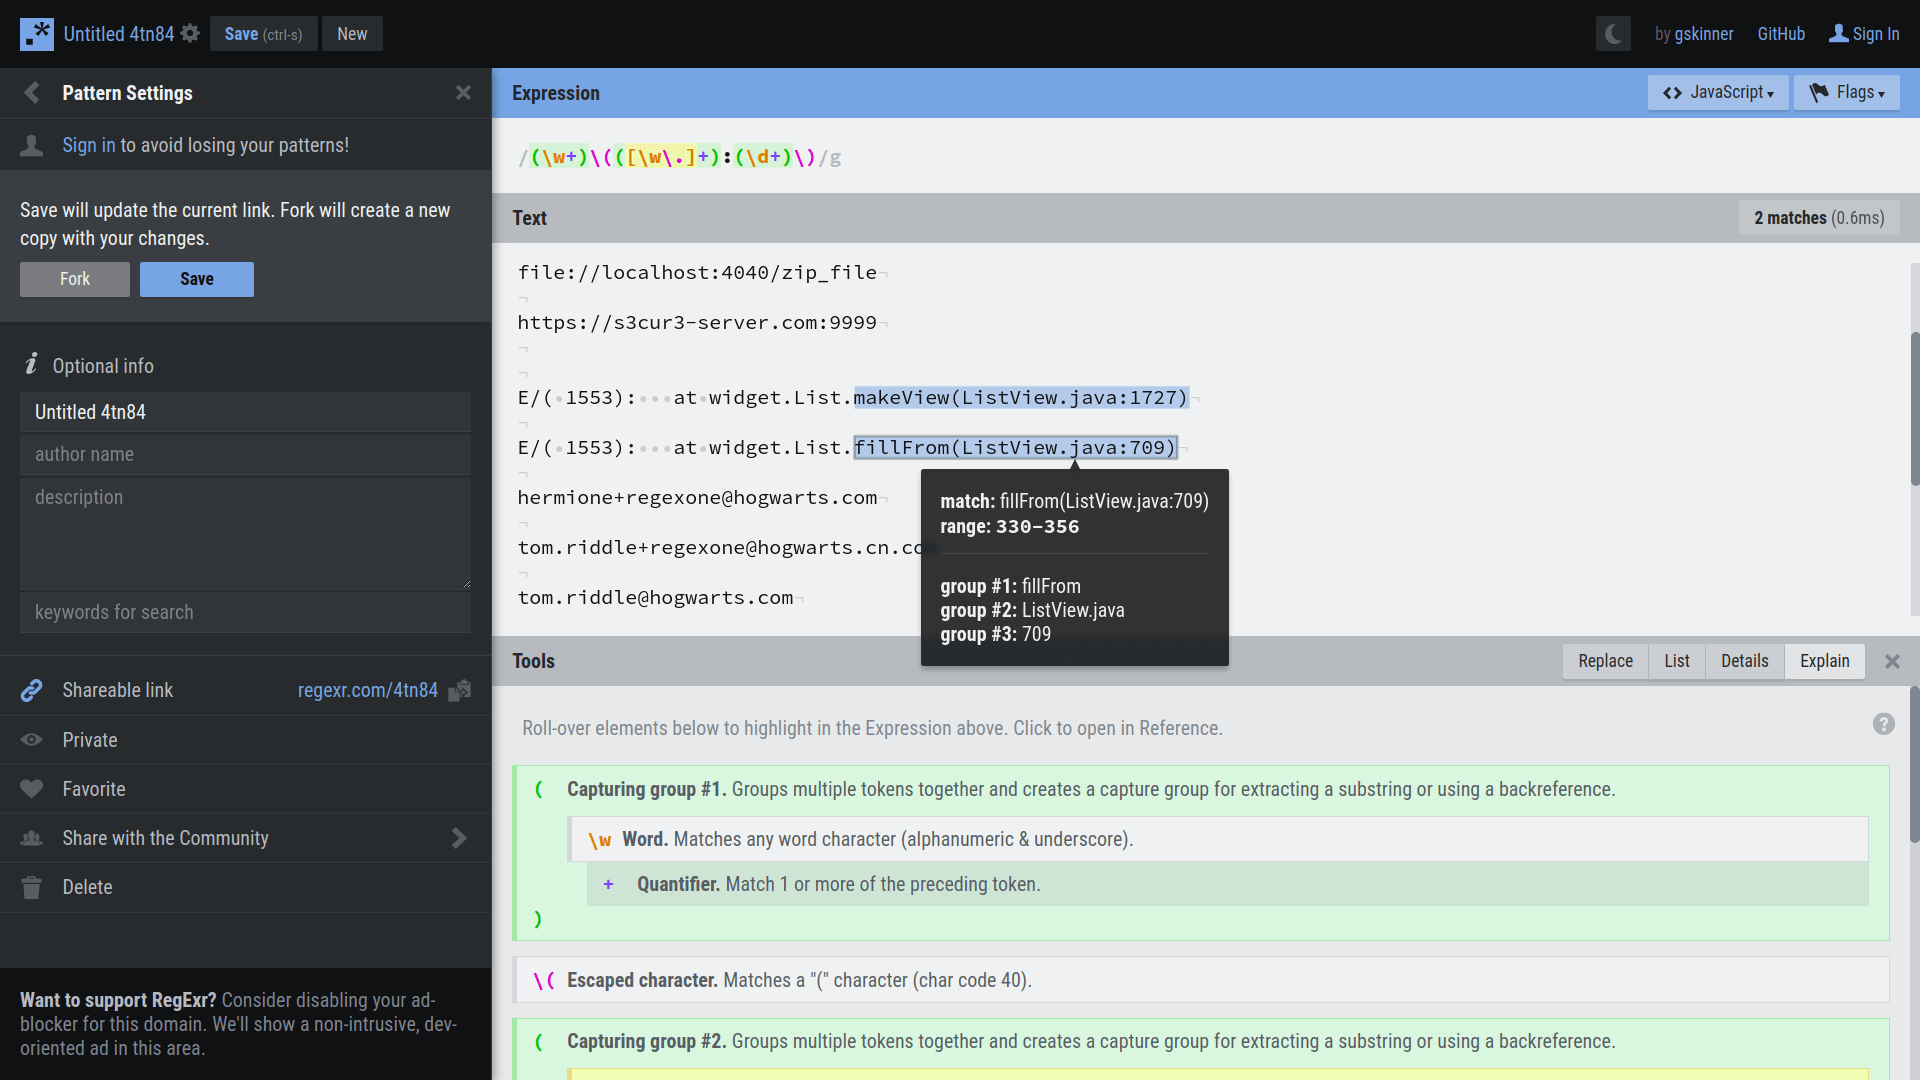
Task: Click back arrow in Pattern Settings header
Action: click(32, 93)
